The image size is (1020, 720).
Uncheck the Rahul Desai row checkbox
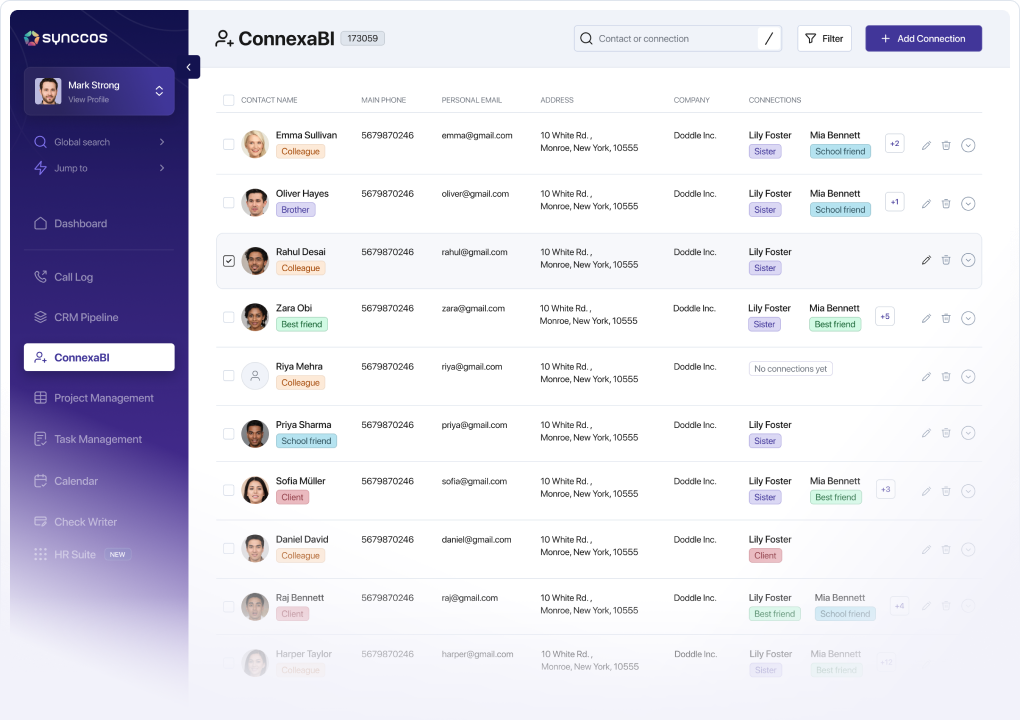click(x=229, y=261)
